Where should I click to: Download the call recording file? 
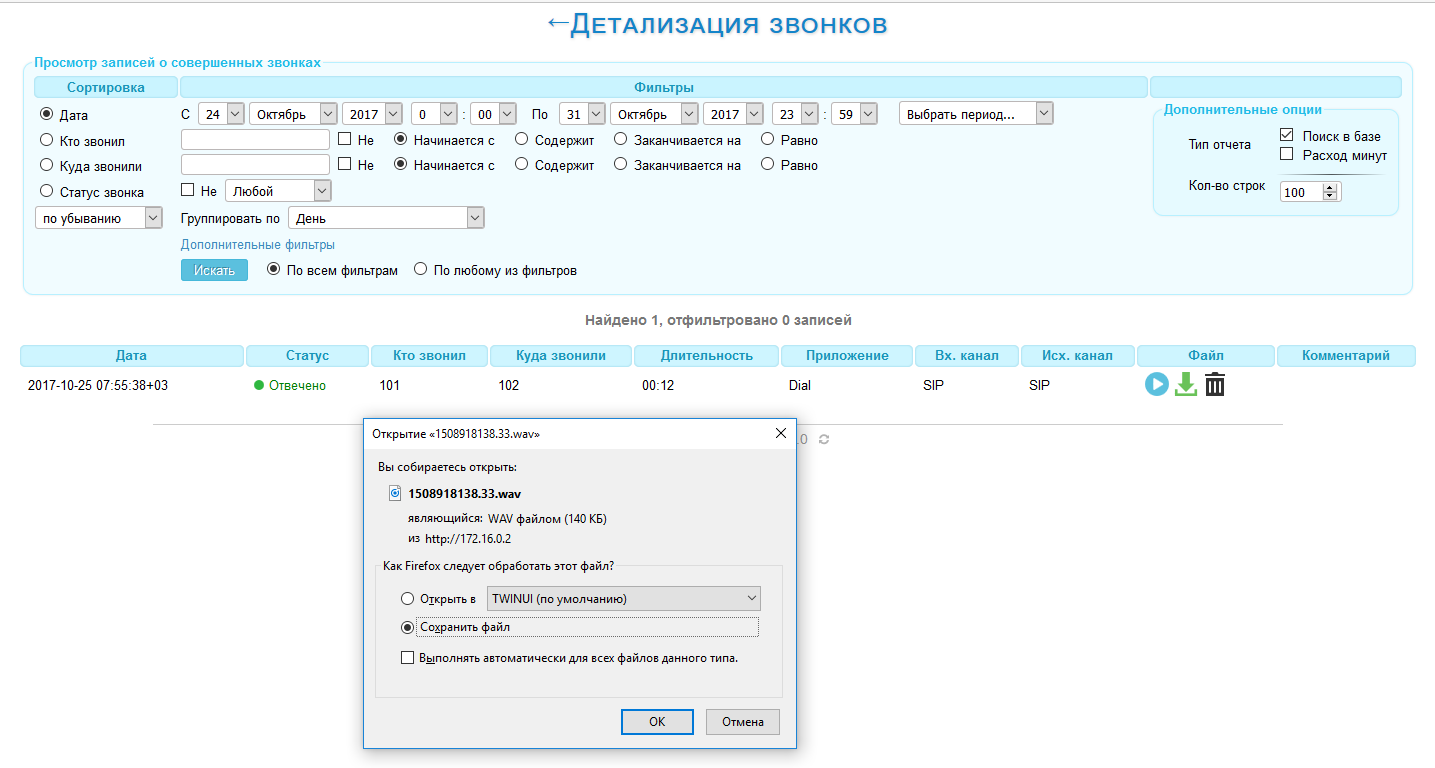(x=1185, y=384)
